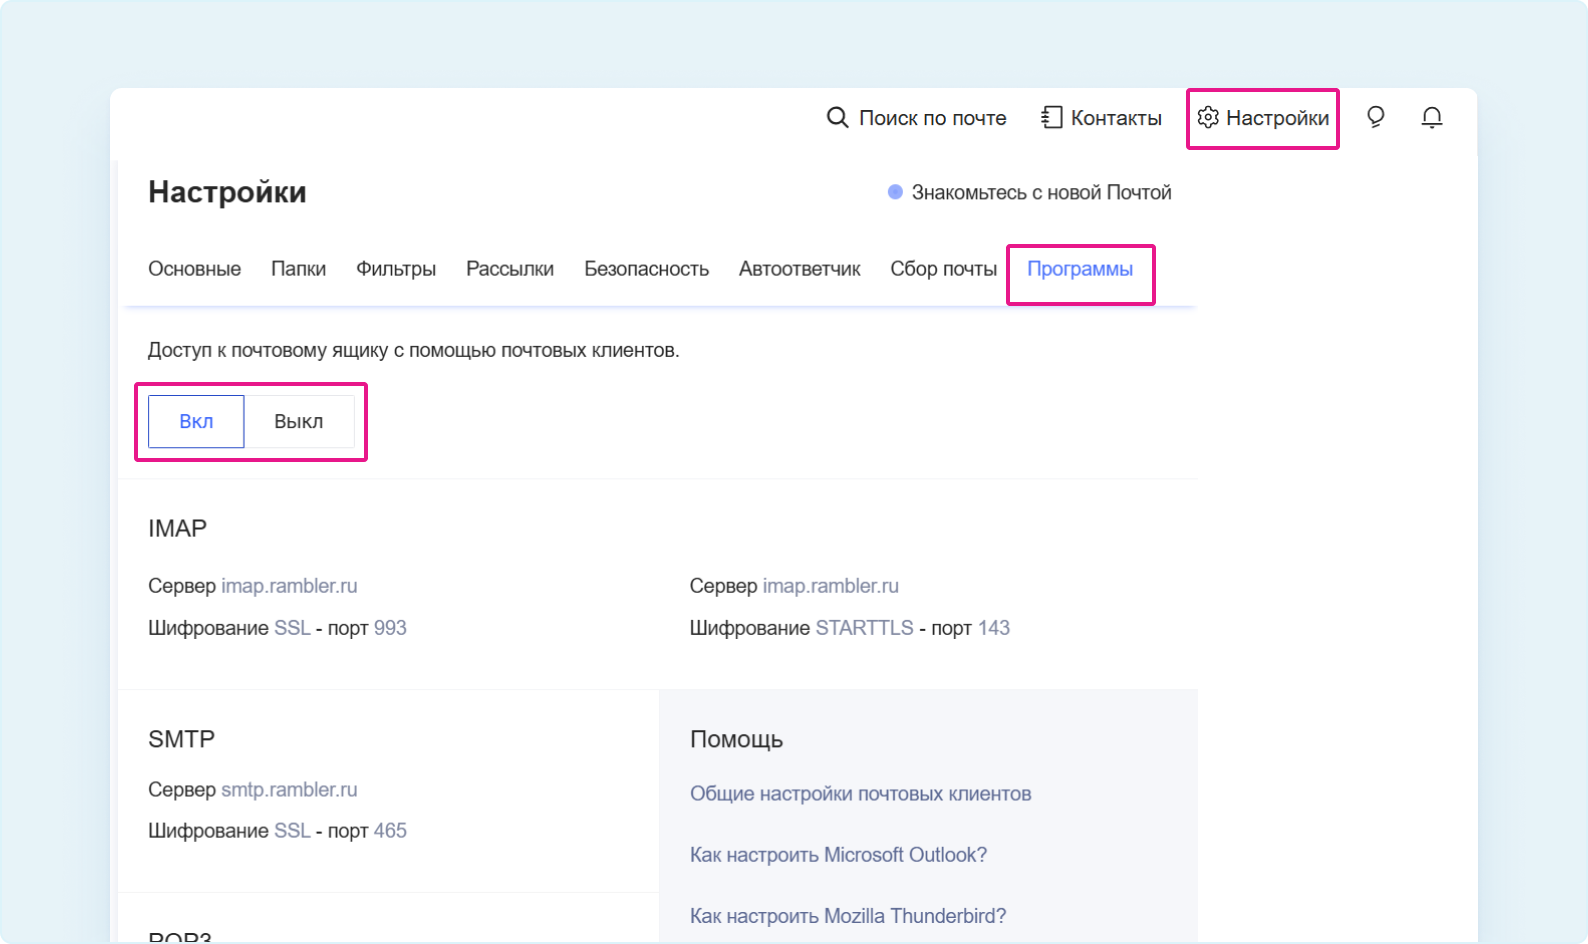Click the blue dot by new mail notice
Viewport: 1588px width, 944px height.
tap(895, 192)
